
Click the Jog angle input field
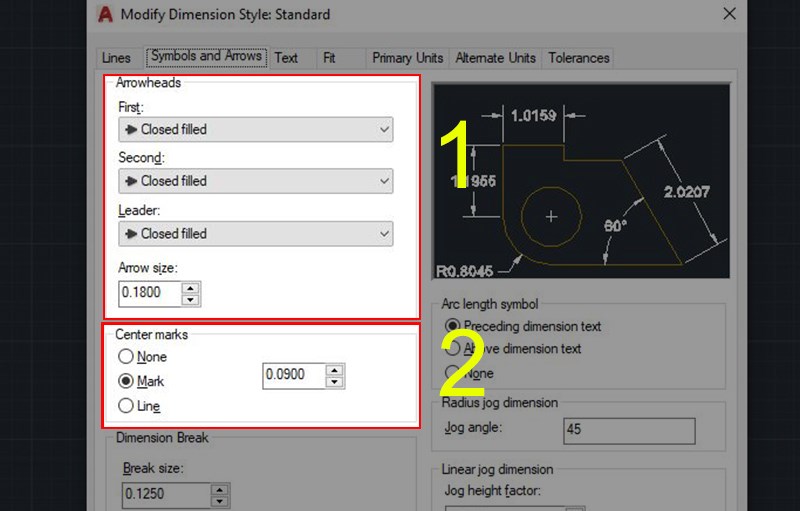pos(629,431)
